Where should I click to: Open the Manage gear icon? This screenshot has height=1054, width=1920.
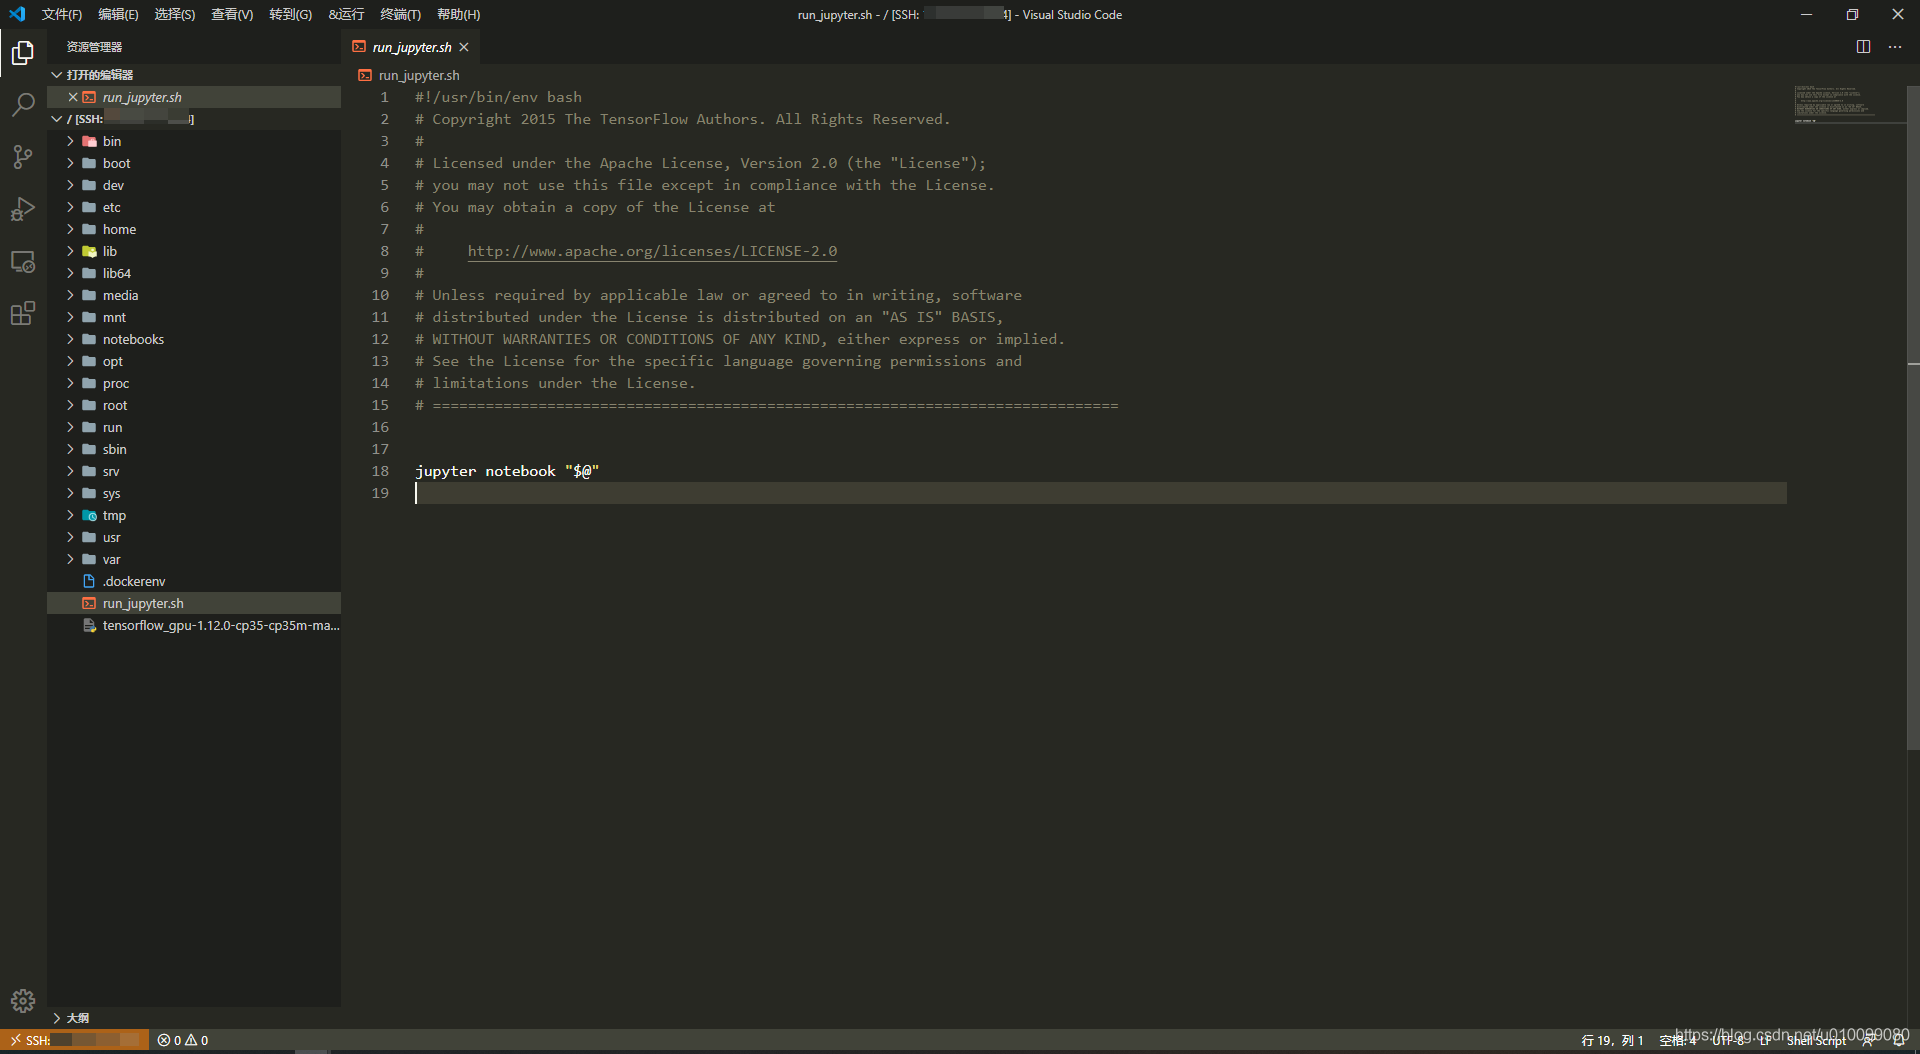pyautogui.click(x=23, y=1001)
